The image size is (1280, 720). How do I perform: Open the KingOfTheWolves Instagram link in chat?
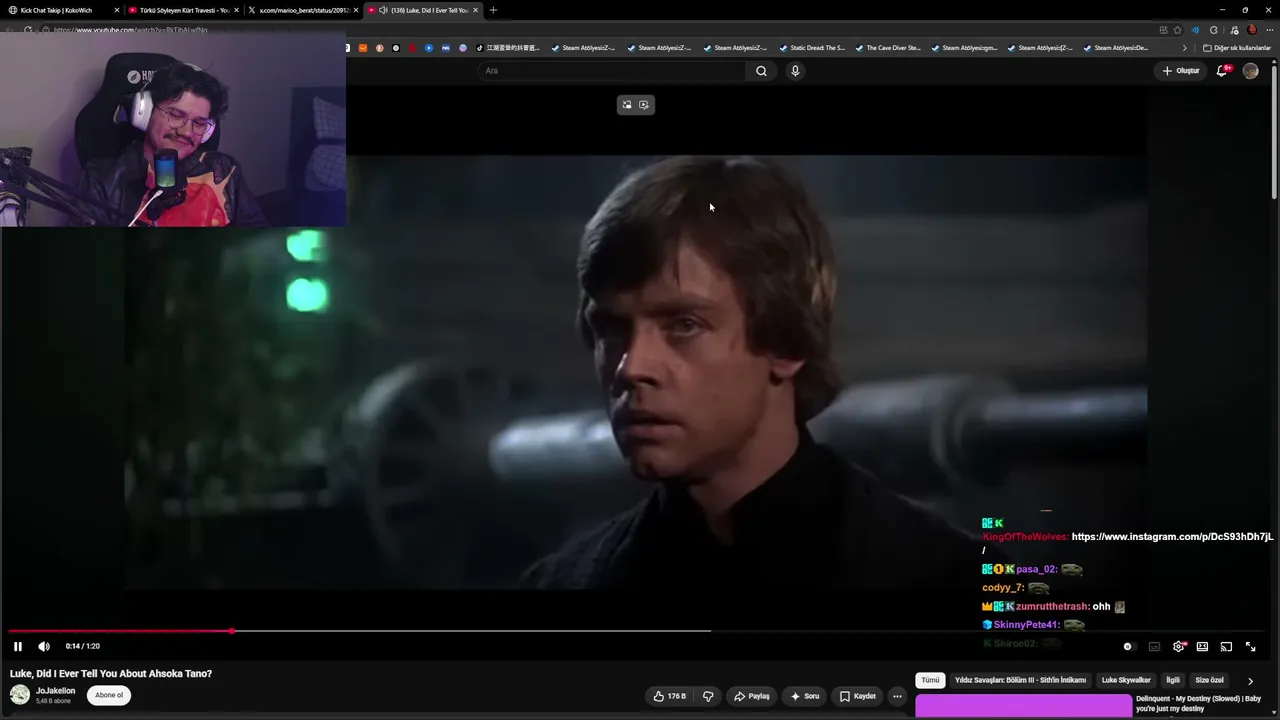pyautogui.click(x=1172, y=537)
